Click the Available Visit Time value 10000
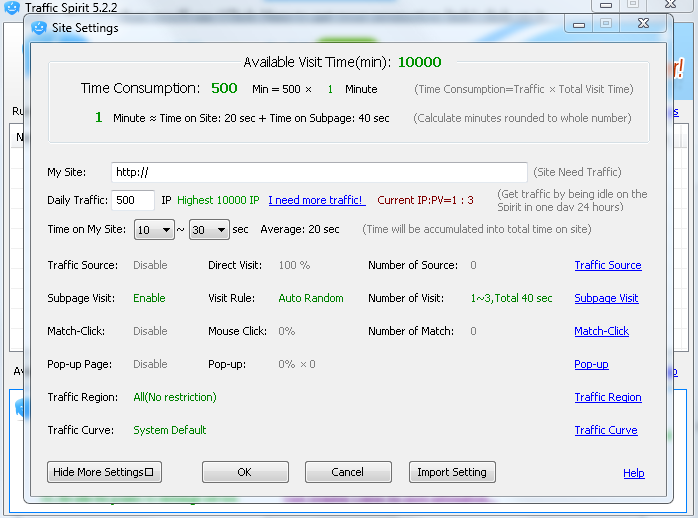 click(419, 62)
